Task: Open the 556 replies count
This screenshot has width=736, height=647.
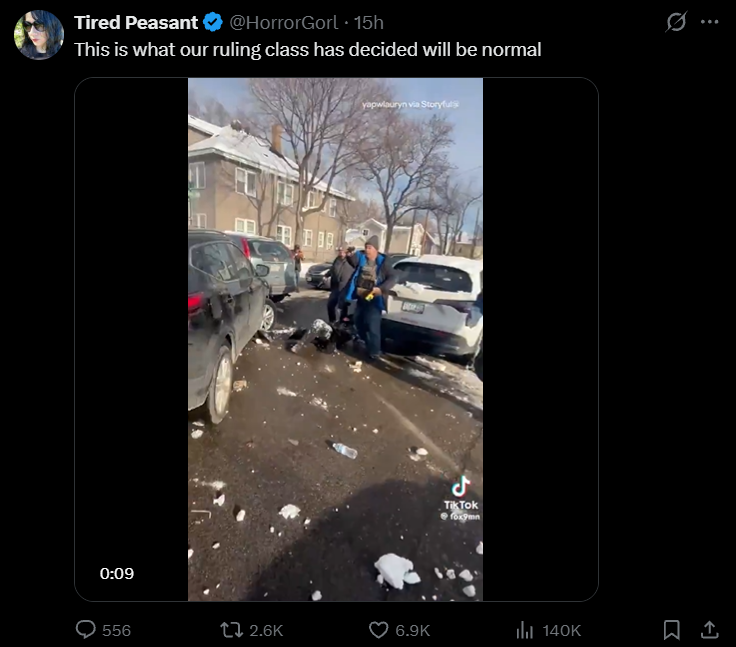Action: click(x=116, y=630)
